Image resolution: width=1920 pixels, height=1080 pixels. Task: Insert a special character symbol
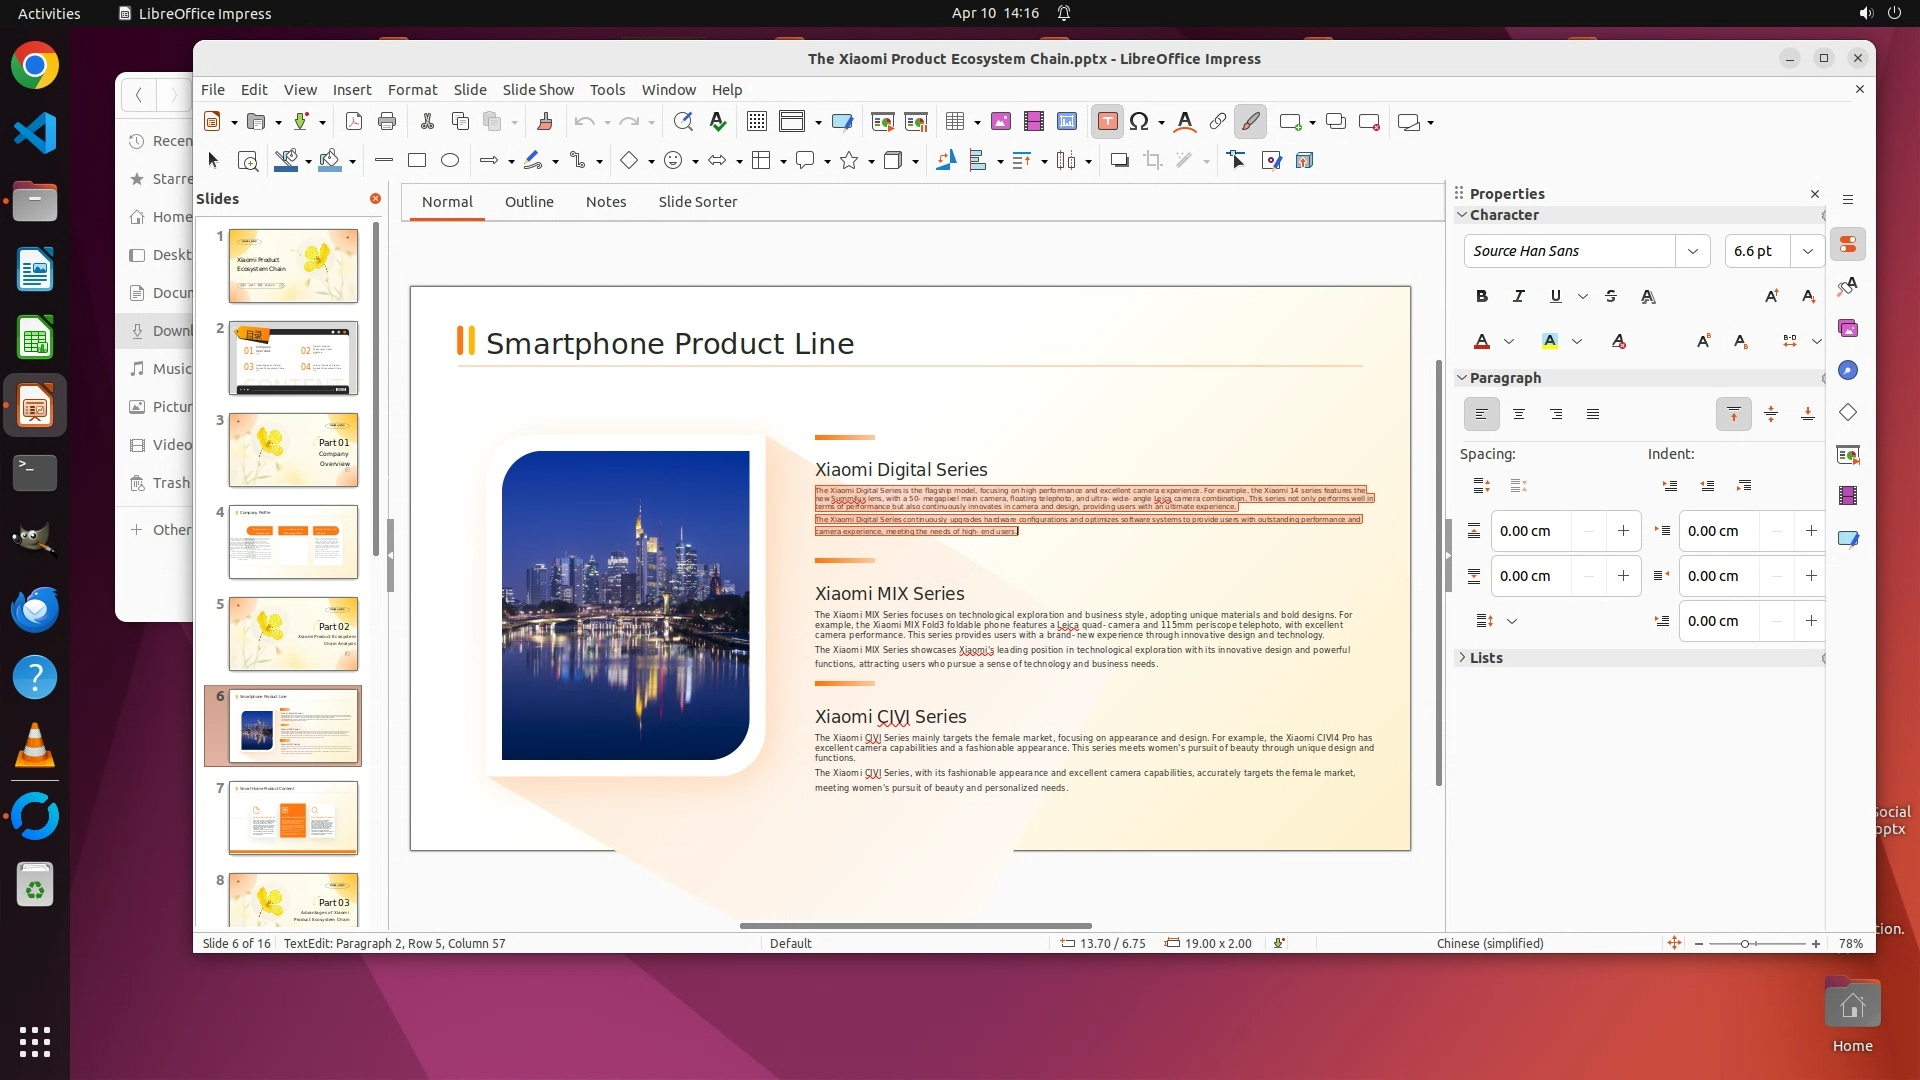pyautogui.click(x=1139, y=122)
